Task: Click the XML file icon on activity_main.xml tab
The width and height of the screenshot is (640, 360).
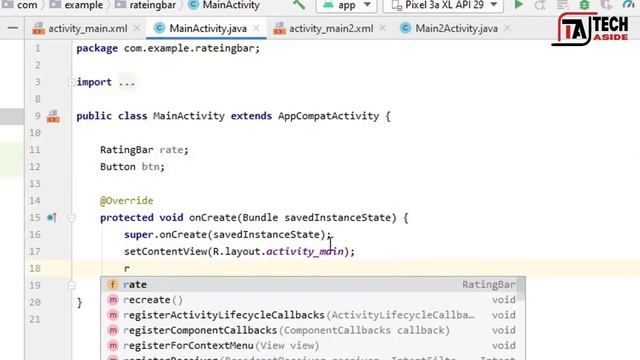Action: (39, 29)
